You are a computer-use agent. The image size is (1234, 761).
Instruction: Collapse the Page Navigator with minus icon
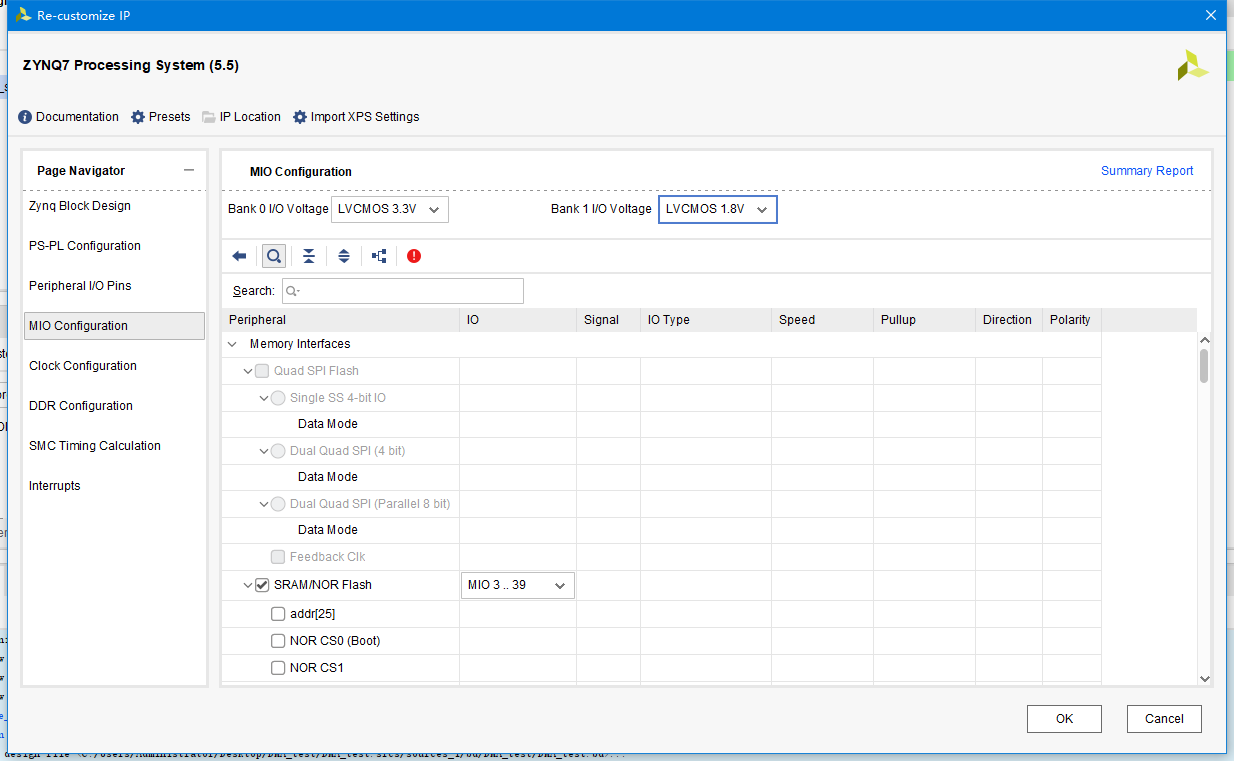[189, 171]
